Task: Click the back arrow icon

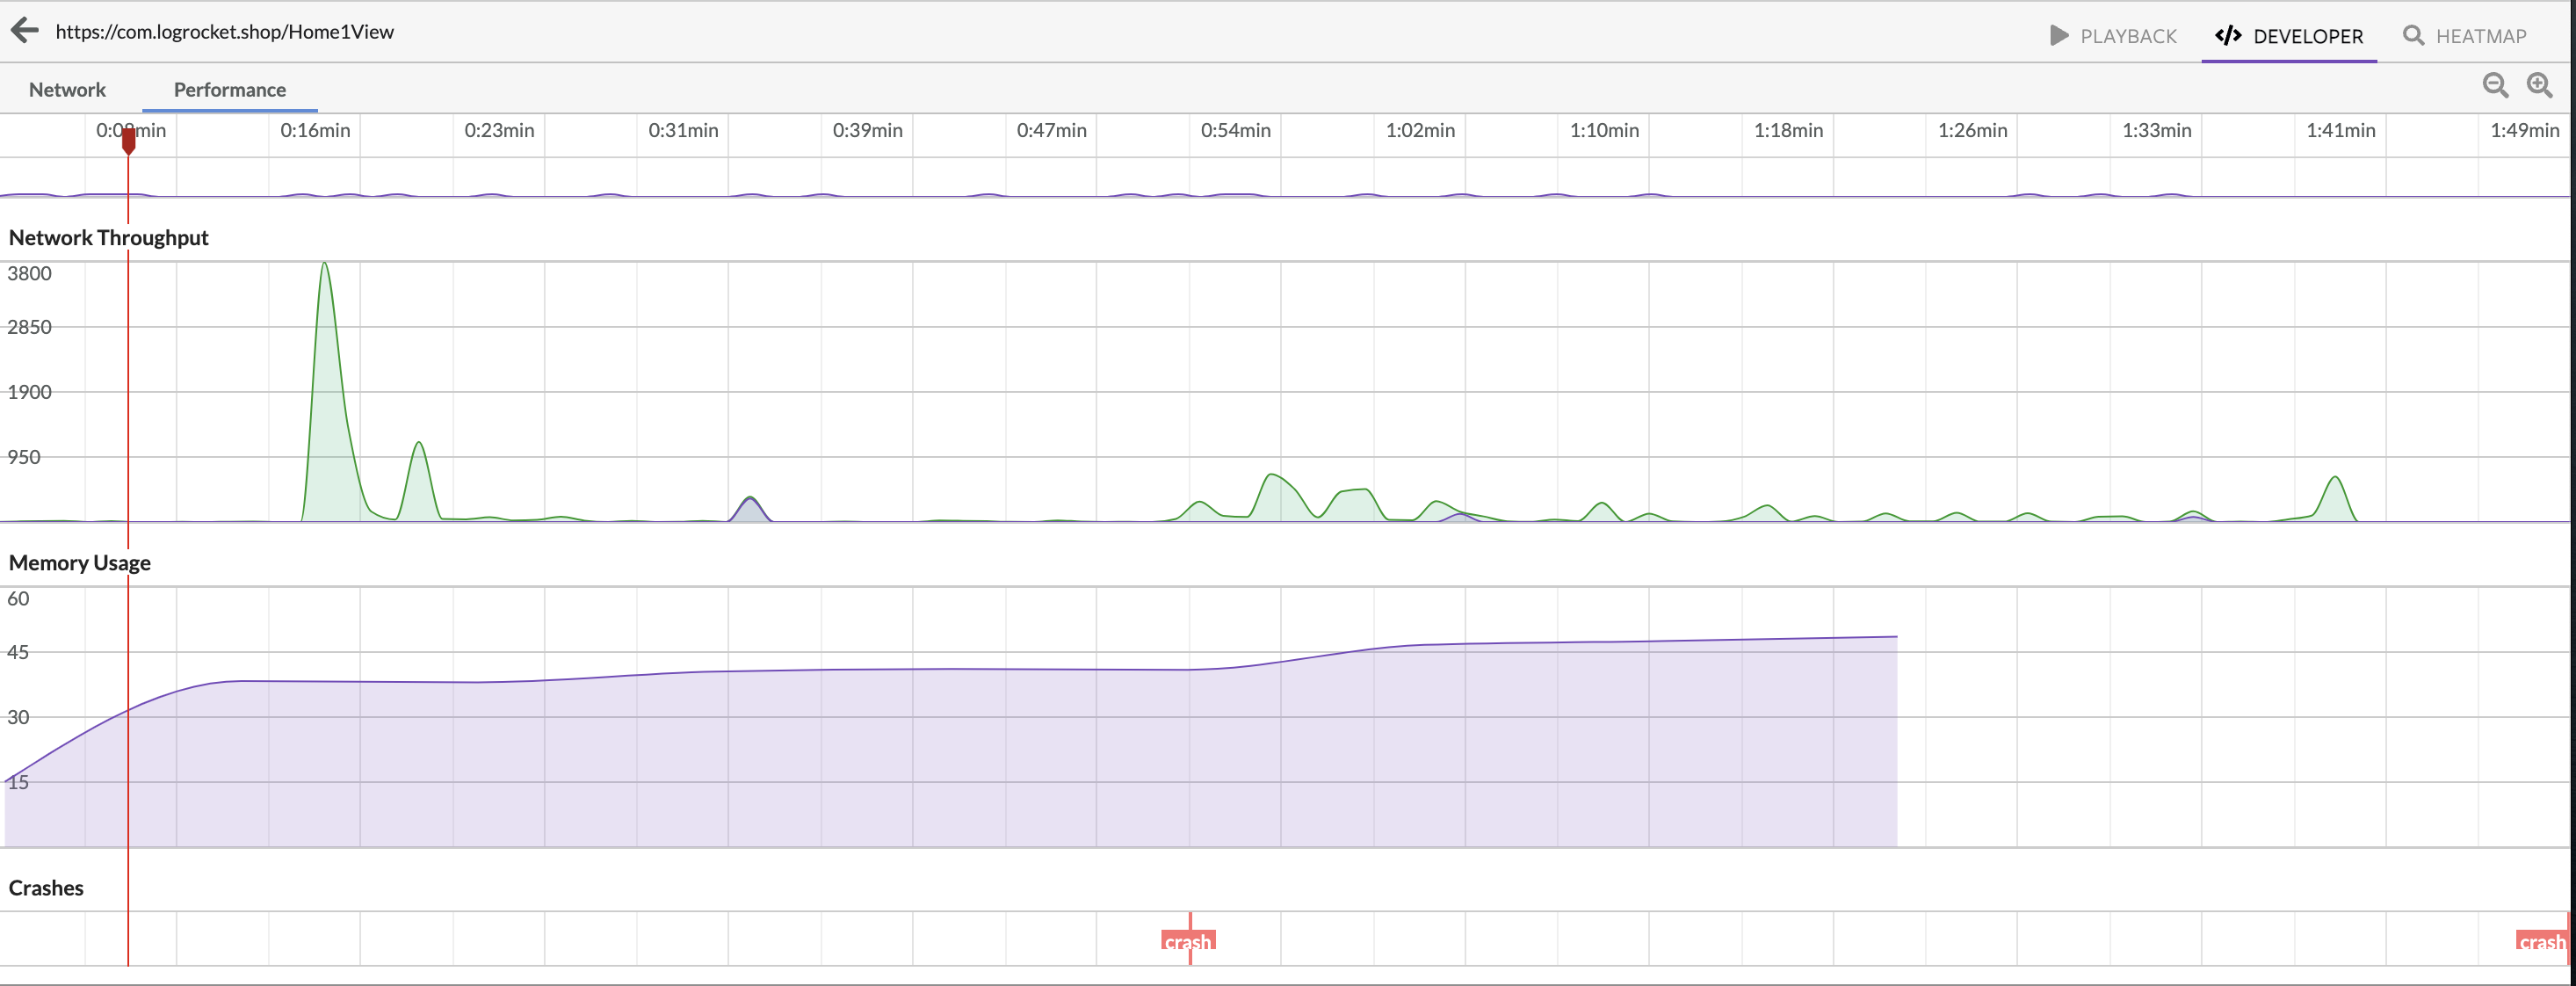Action: pos(25,31)
